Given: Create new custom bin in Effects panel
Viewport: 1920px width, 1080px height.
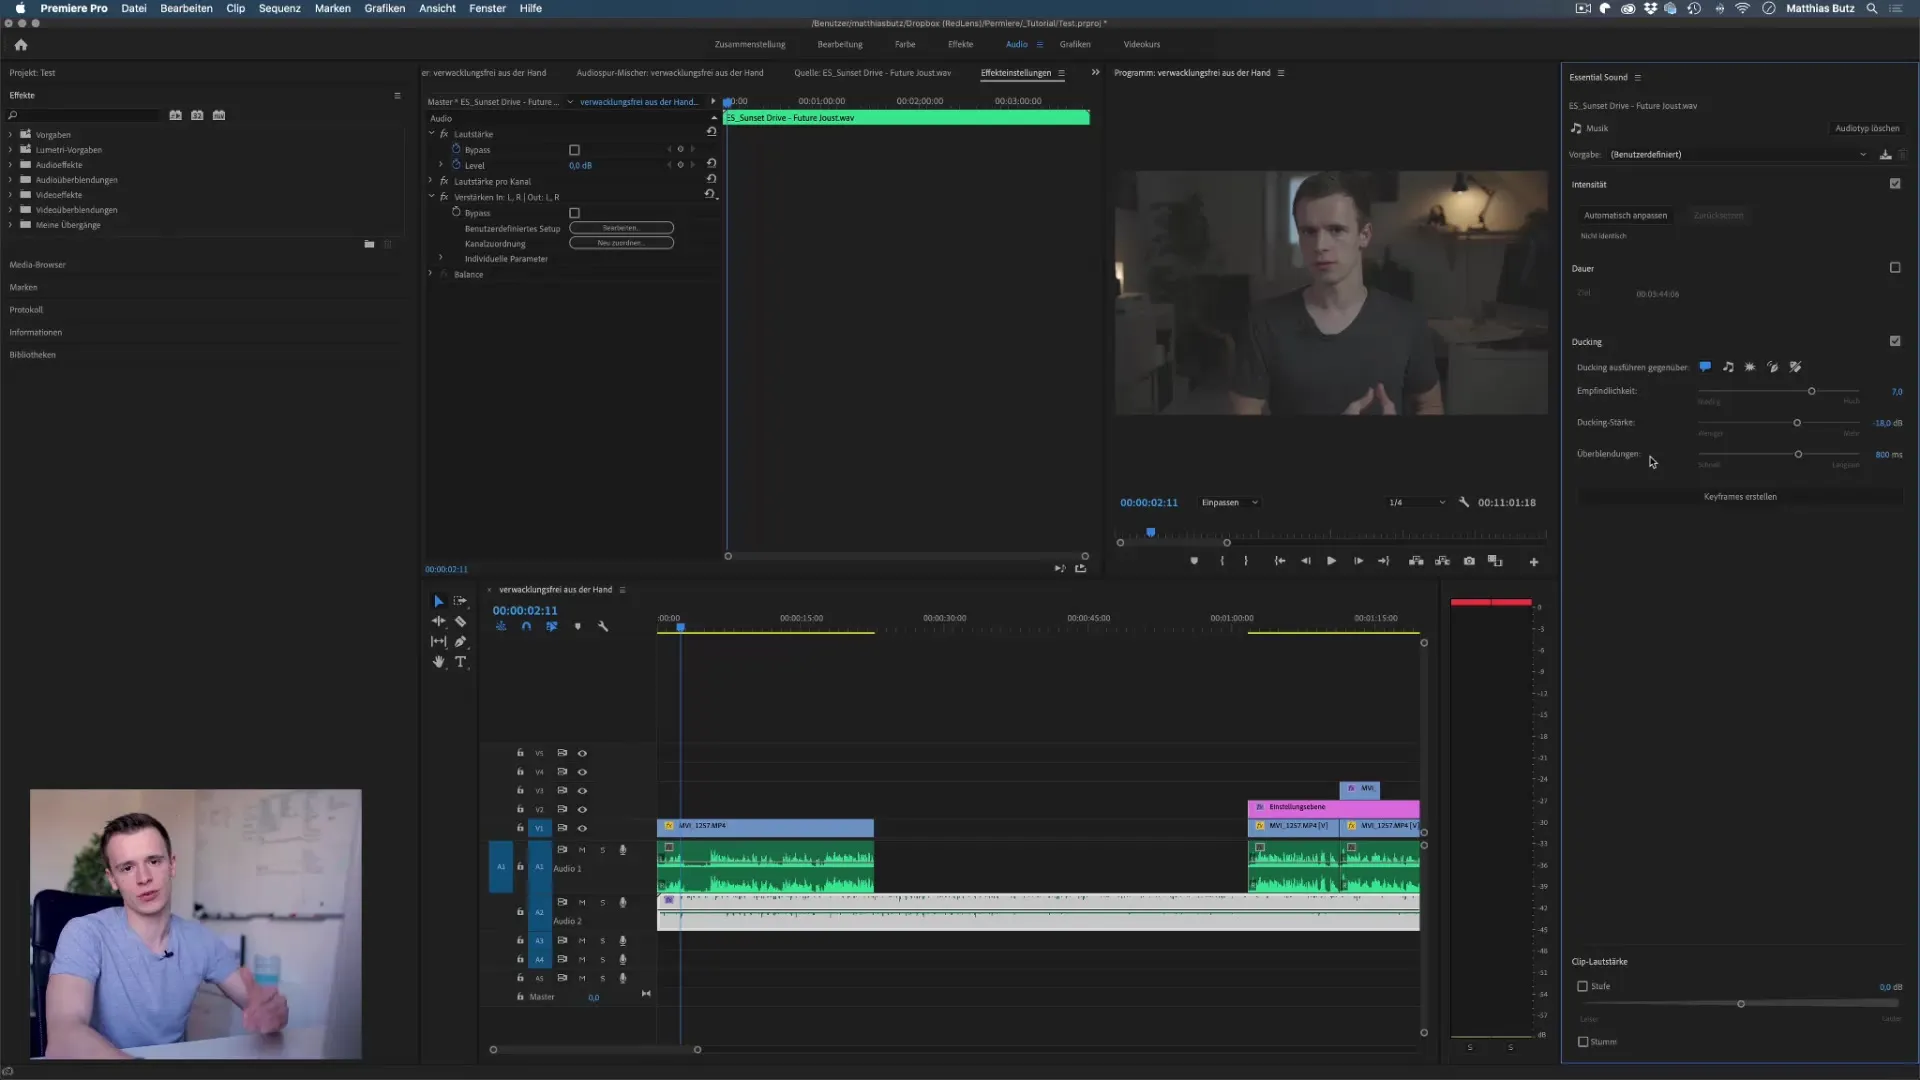Looking at the screenshot, I should 369,244.
